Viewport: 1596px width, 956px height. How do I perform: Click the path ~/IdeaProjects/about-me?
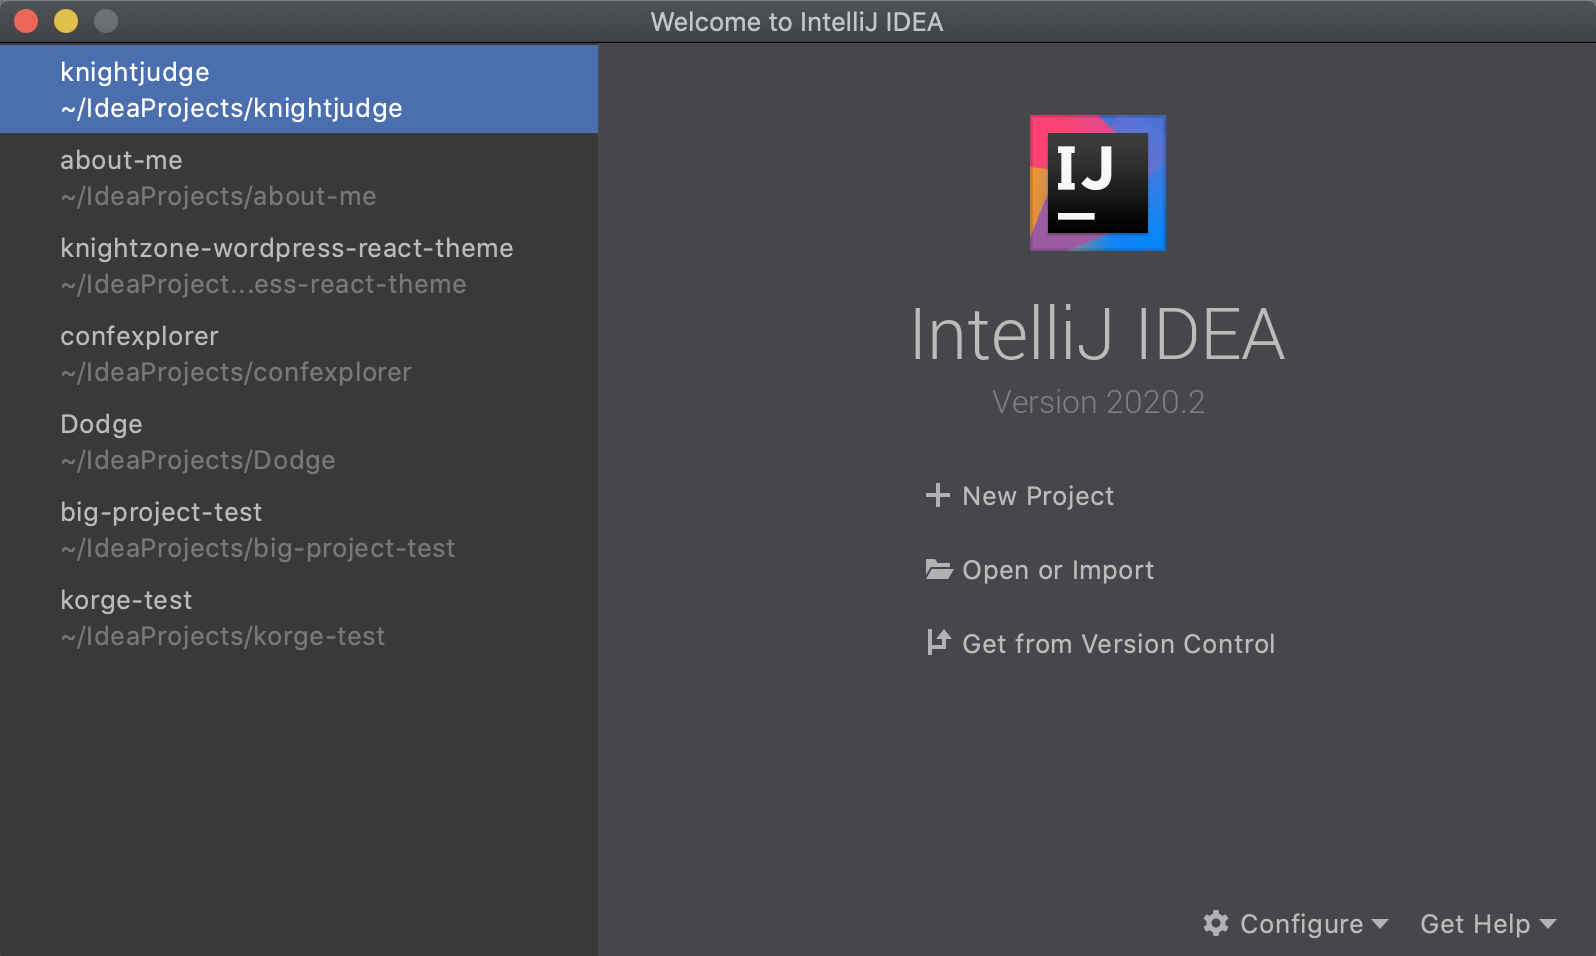pyautogui.click(x=218, y=196)
